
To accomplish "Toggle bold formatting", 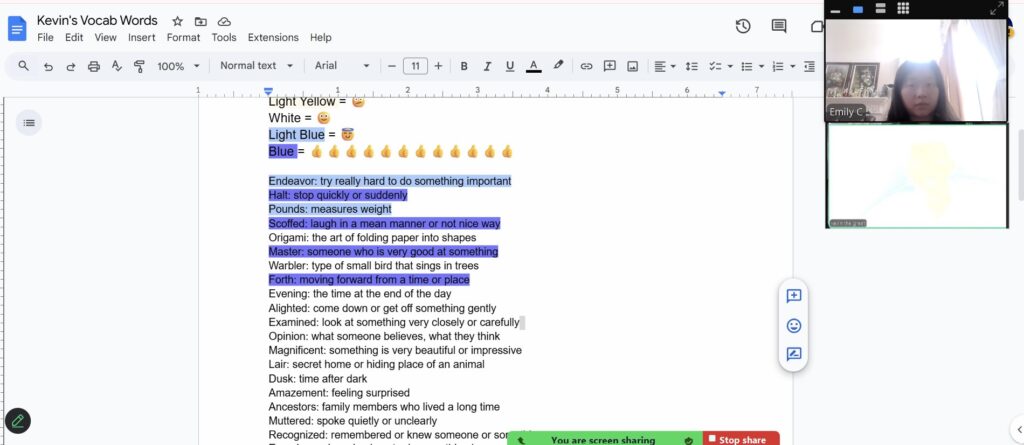I will (464, 66).
